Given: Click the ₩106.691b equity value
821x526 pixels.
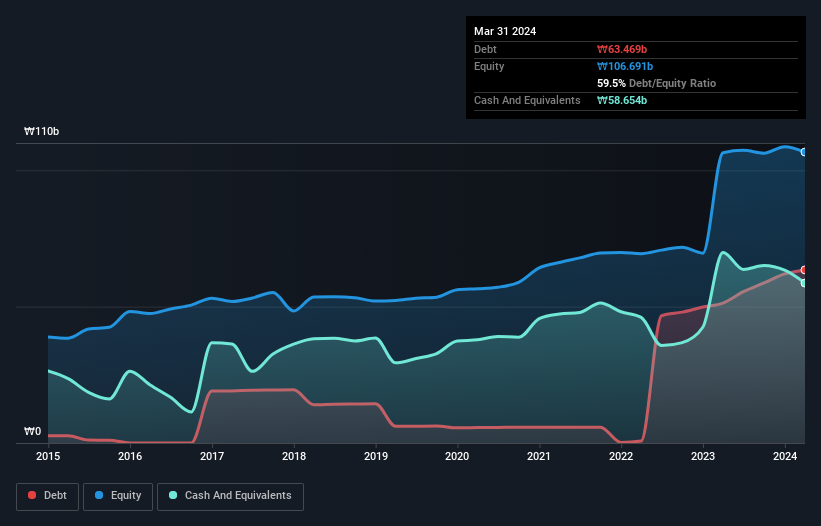Looking at the screenshot, I should (625, 66).
